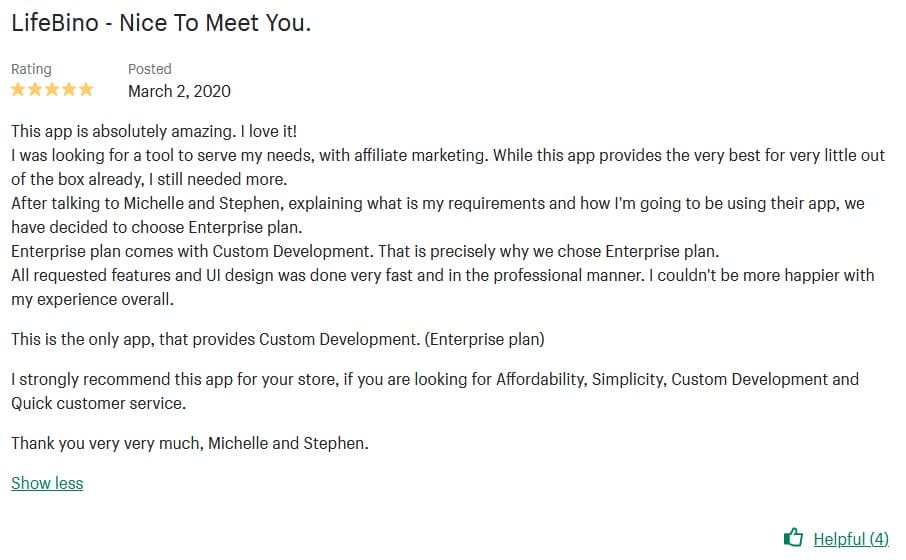Collapse the review with Show less
906x560 pixels.
(47, 483)
